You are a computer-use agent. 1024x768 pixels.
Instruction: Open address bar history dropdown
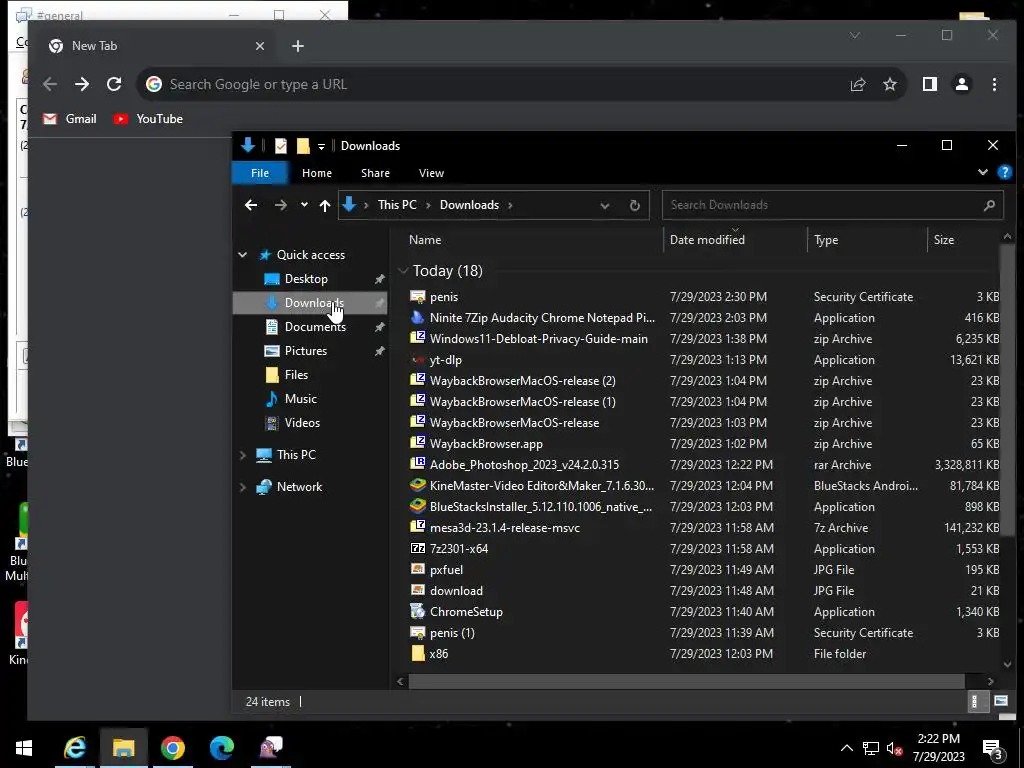605,205
